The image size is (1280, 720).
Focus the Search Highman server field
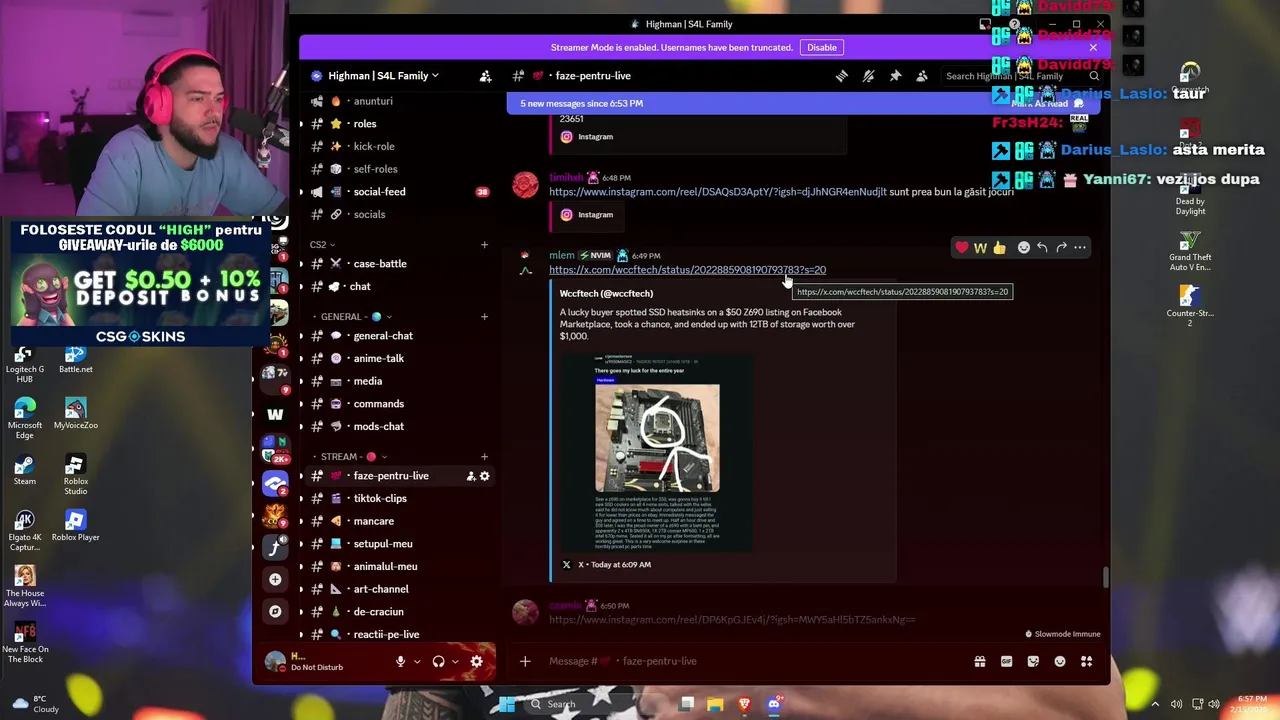pyautogui.click(x=1022, y=76)
